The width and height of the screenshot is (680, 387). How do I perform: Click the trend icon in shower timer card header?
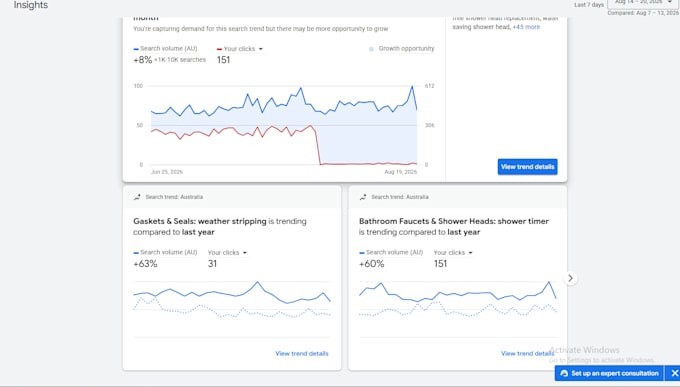(363, 197)
